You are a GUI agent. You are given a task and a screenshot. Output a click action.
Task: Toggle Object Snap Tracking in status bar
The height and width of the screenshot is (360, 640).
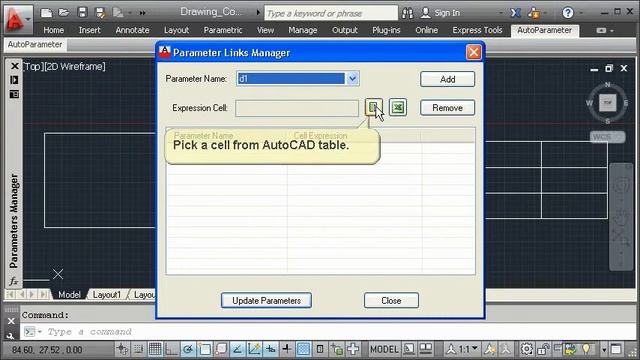[x=238, y=349]
